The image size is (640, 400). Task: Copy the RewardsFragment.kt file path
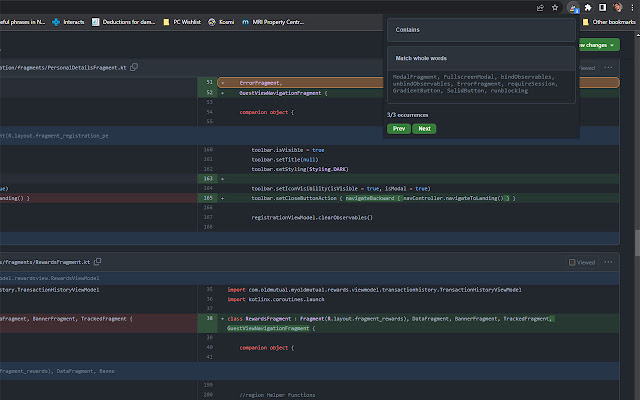(x=98, y=262)
